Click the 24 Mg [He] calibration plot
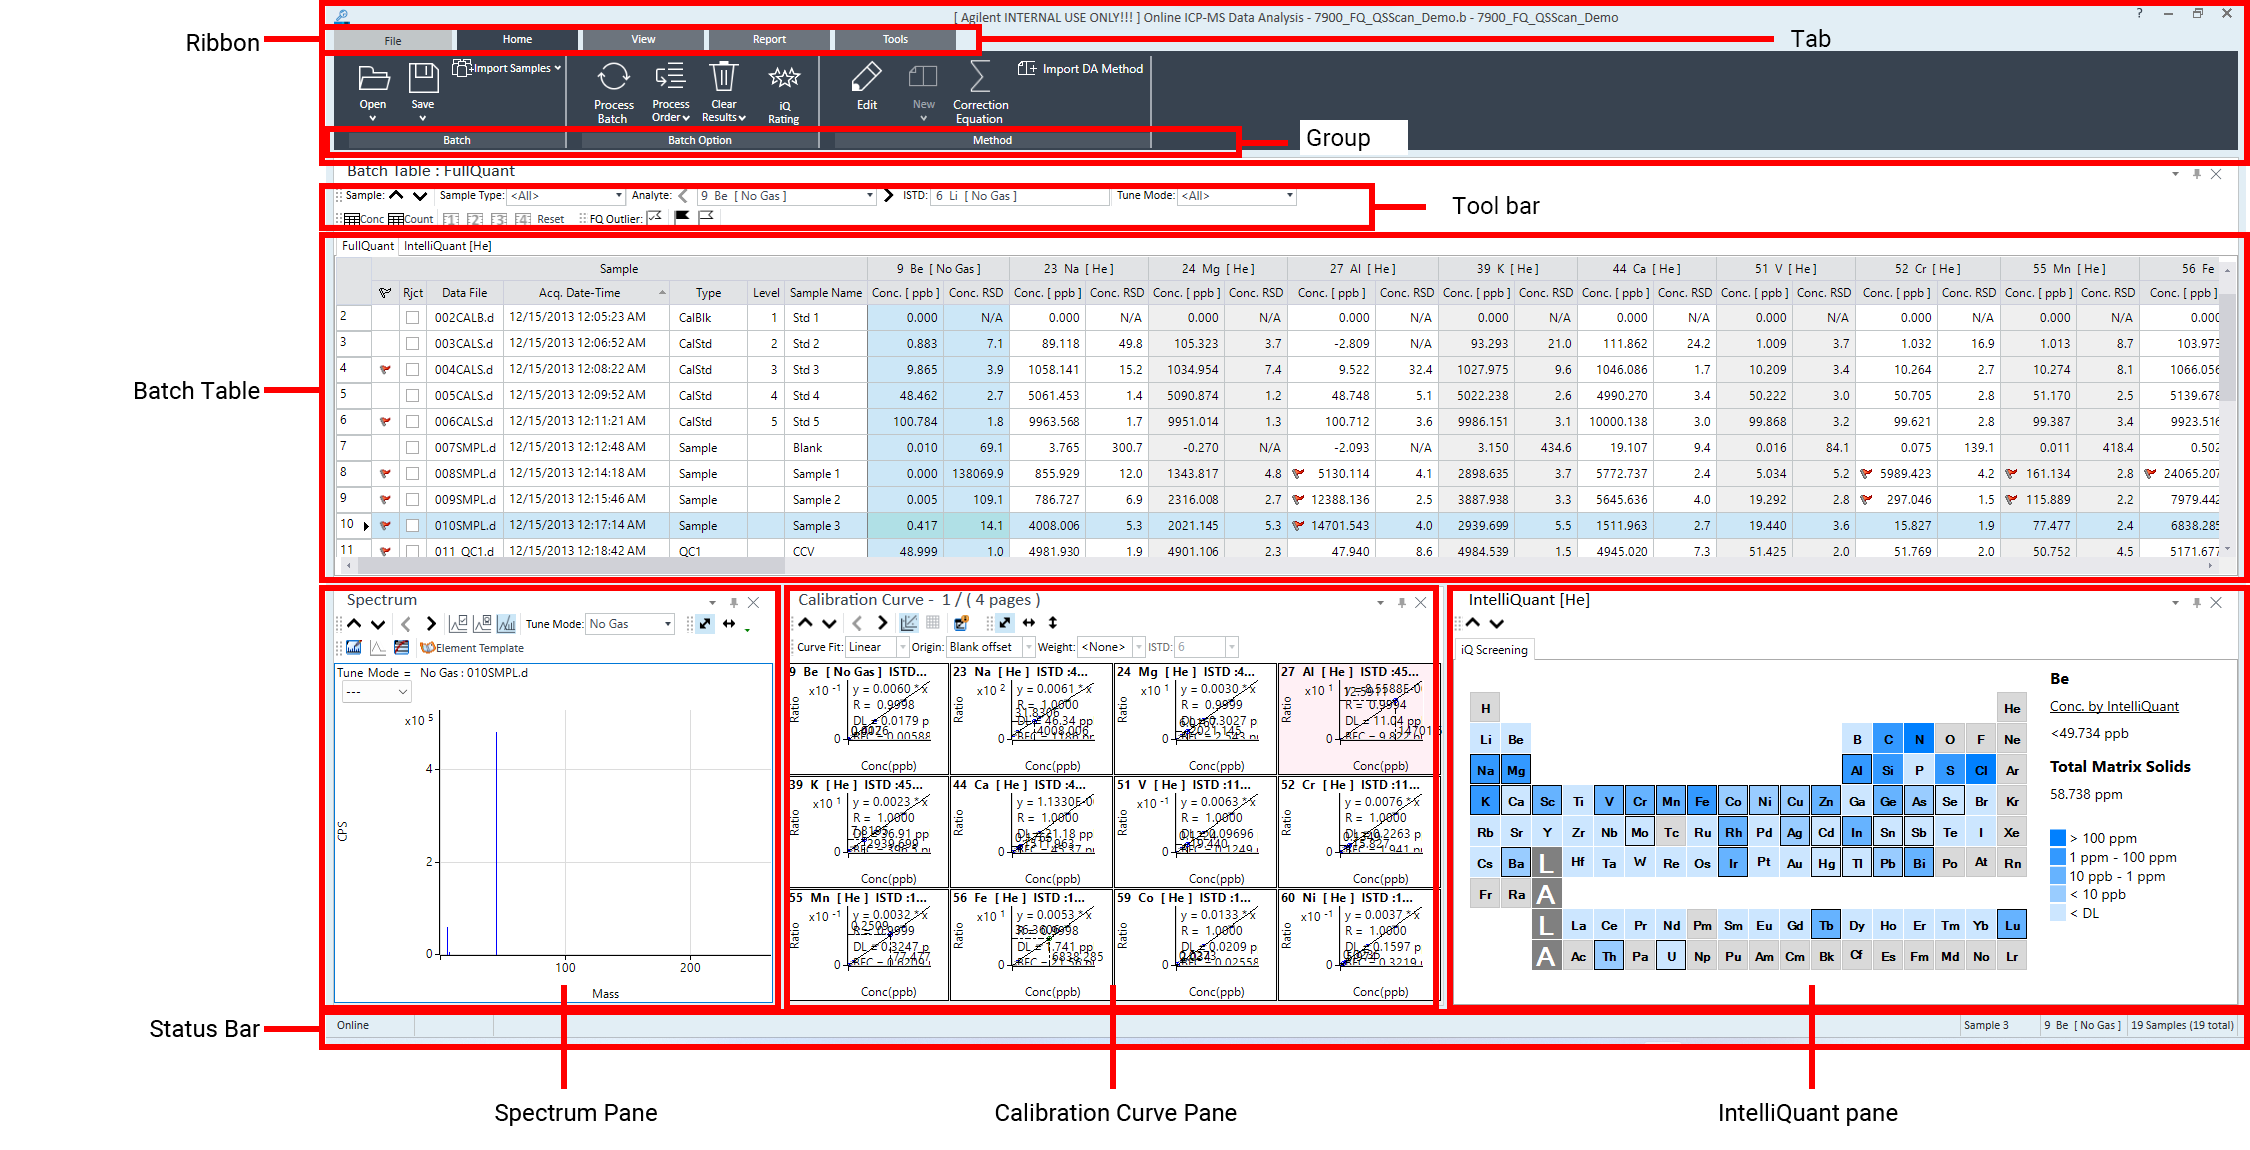 coord(1195,719)
